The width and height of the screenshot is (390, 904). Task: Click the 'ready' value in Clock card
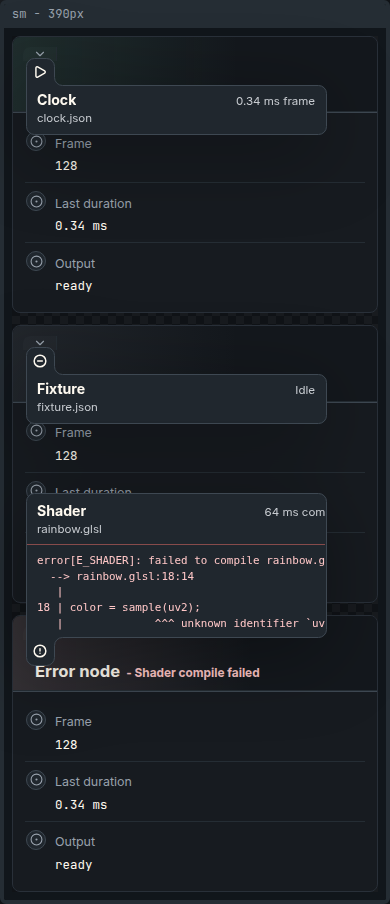coord(74,286)
